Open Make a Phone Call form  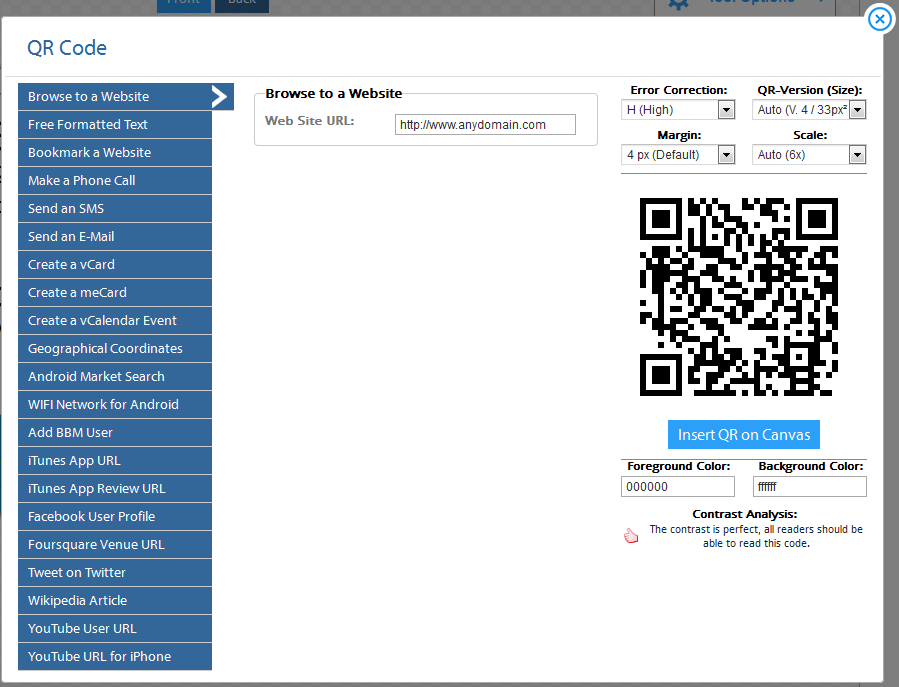[115, 181]
